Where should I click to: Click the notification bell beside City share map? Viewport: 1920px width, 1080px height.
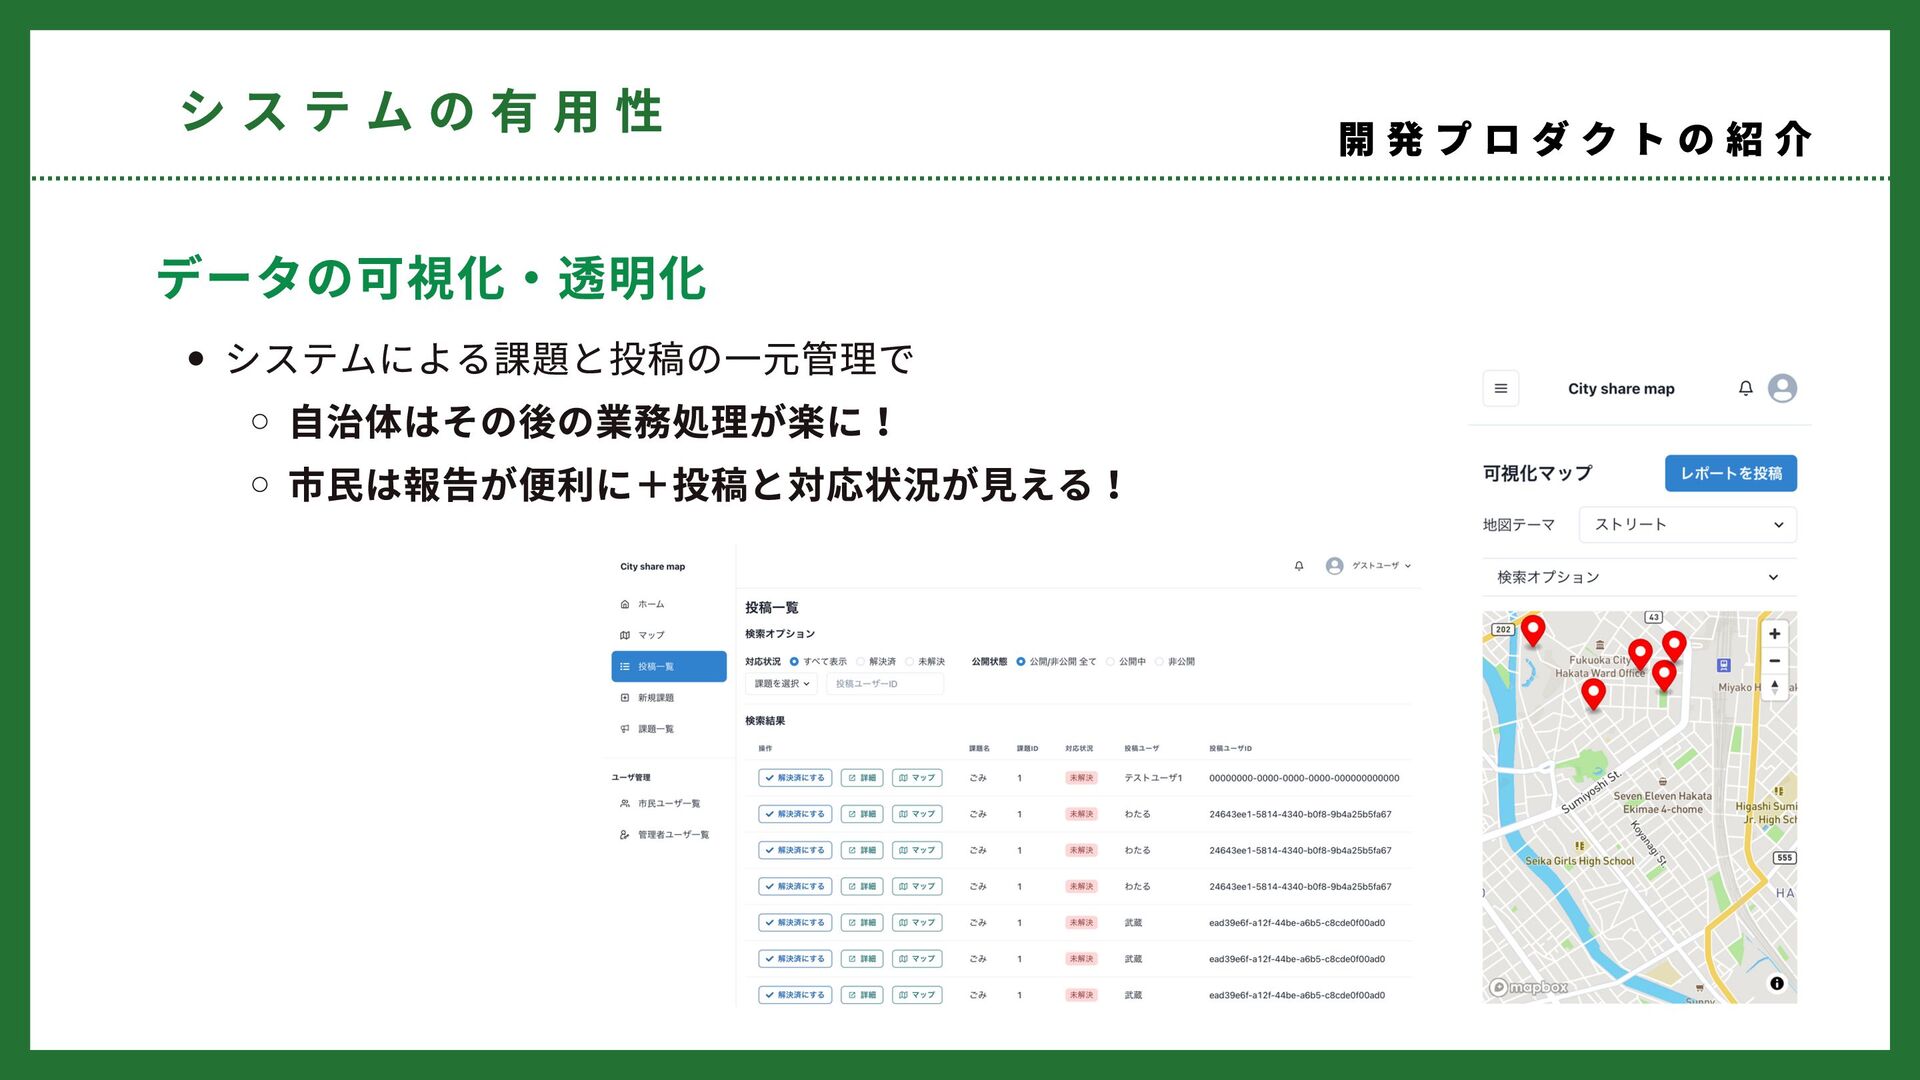[1745, 389]
